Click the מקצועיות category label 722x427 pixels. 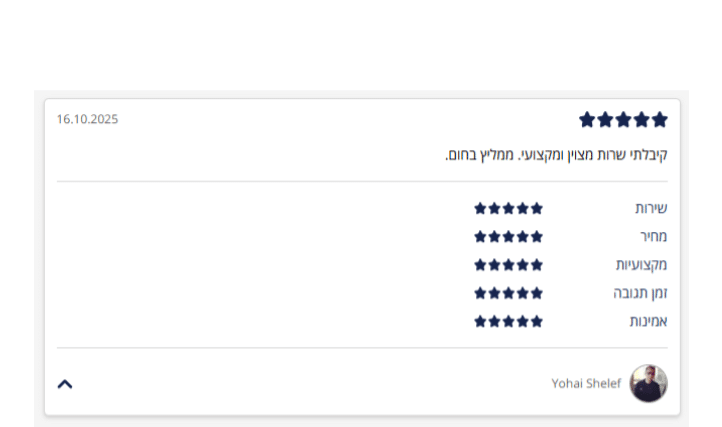click(x=641, y=265)
